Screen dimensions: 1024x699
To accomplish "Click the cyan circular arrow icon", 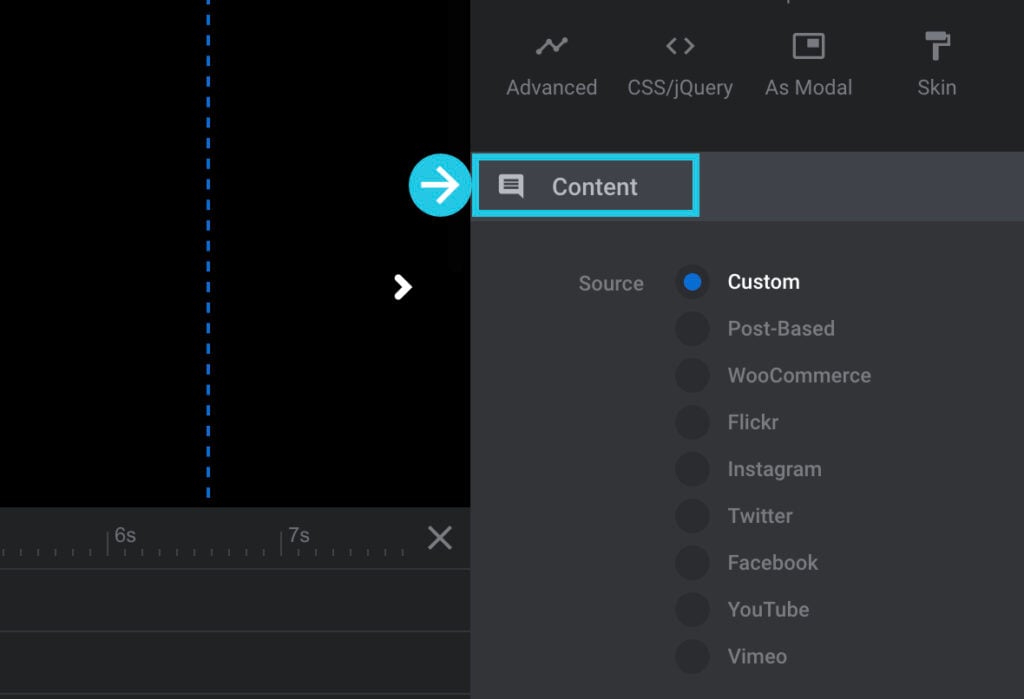I will (x=440, y=184).
